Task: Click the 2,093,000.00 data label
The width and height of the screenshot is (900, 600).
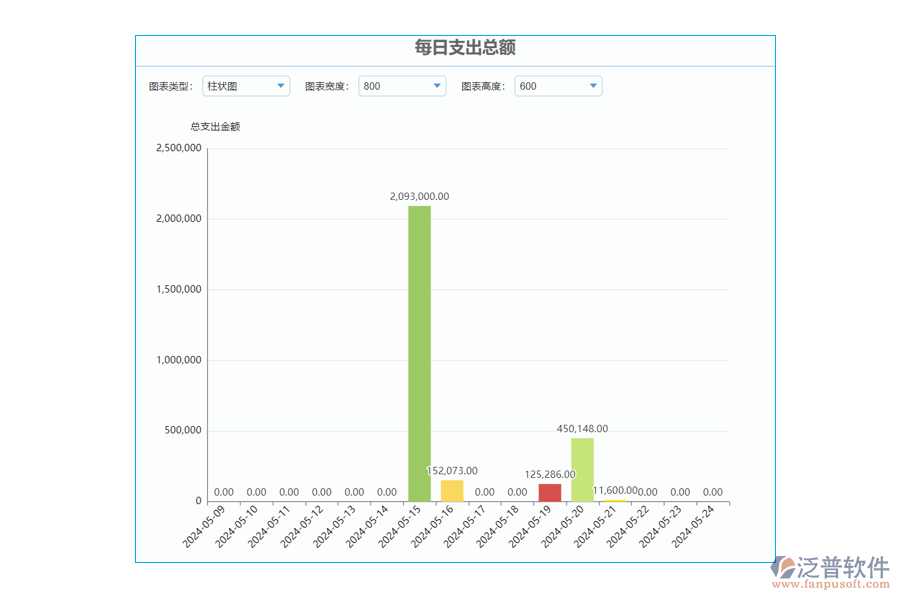Action: tap(418, 196)
